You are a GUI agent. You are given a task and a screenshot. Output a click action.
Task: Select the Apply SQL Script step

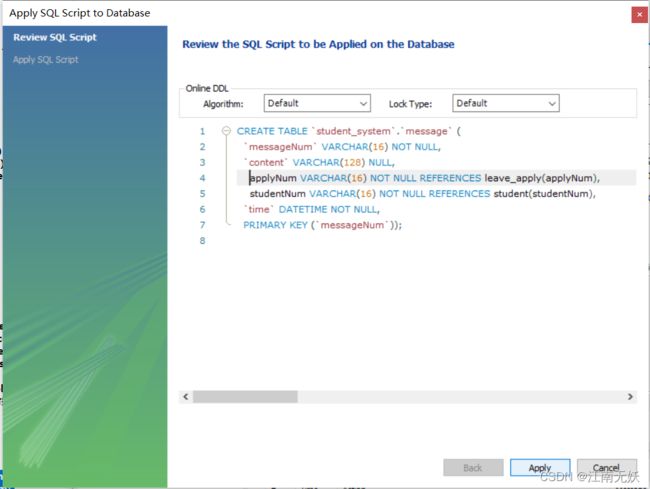[46, 60]
